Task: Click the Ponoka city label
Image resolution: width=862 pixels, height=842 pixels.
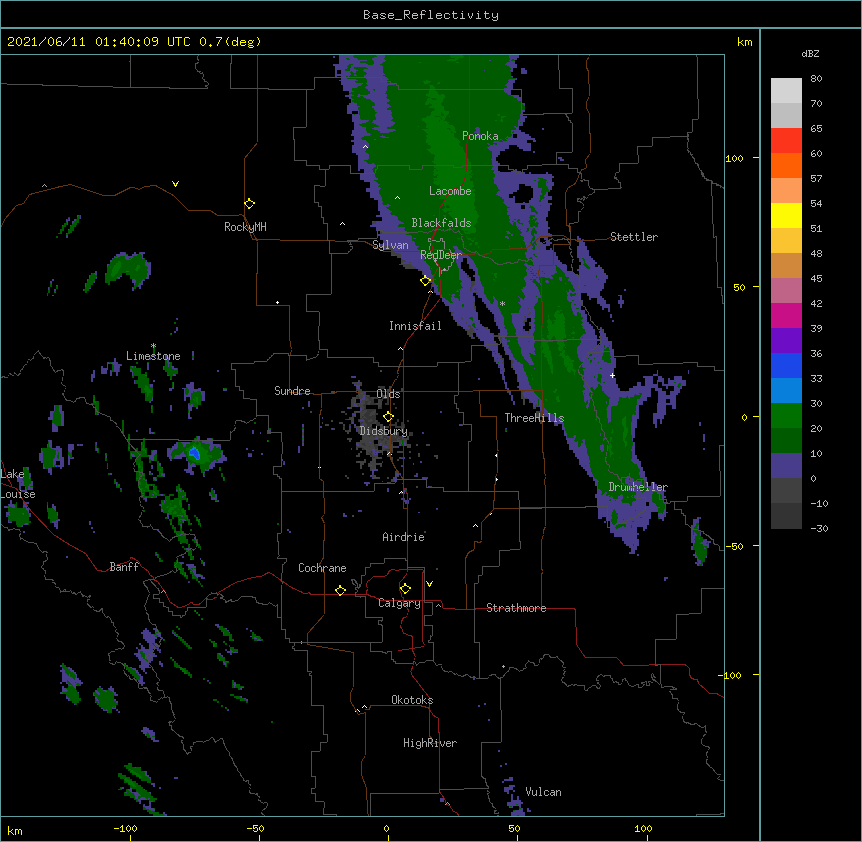Action: tap(480, 136)
